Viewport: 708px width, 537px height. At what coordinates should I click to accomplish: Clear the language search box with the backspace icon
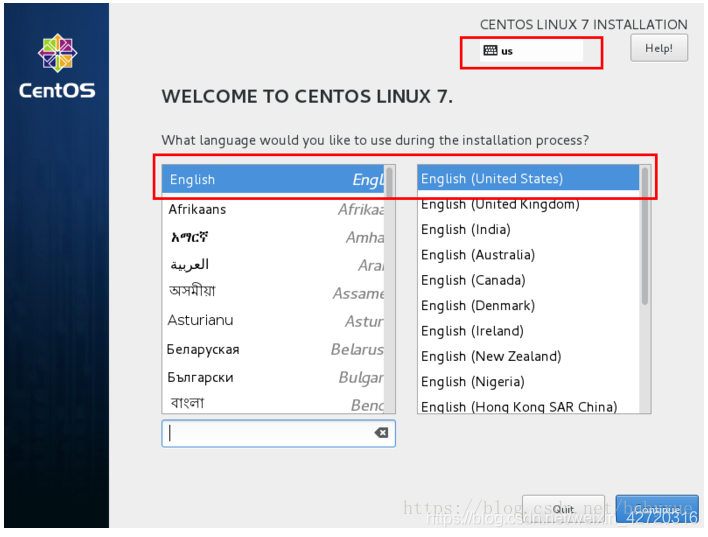tap(381, 433)
